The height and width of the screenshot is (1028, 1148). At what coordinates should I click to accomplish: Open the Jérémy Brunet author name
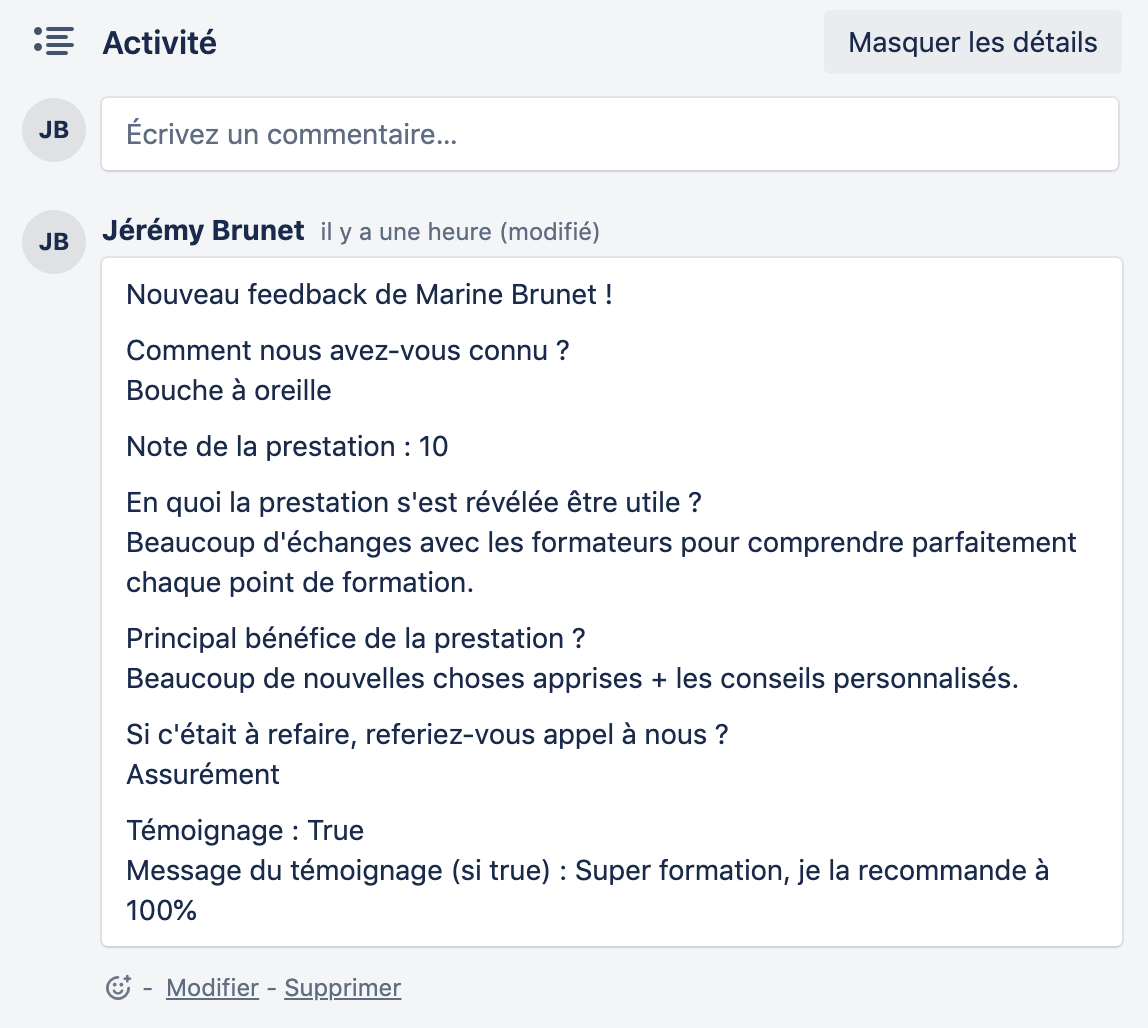click(203, 231)
